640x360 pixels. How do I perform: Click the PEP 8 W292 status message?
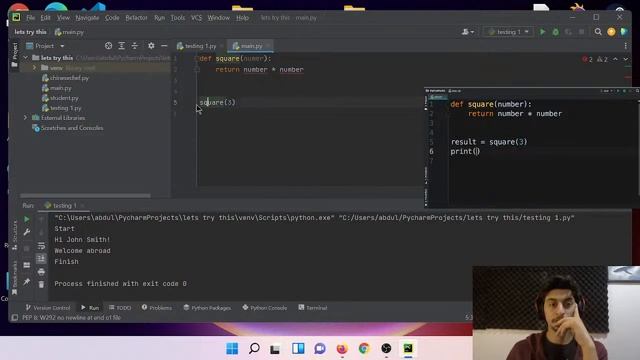point(71,318)
